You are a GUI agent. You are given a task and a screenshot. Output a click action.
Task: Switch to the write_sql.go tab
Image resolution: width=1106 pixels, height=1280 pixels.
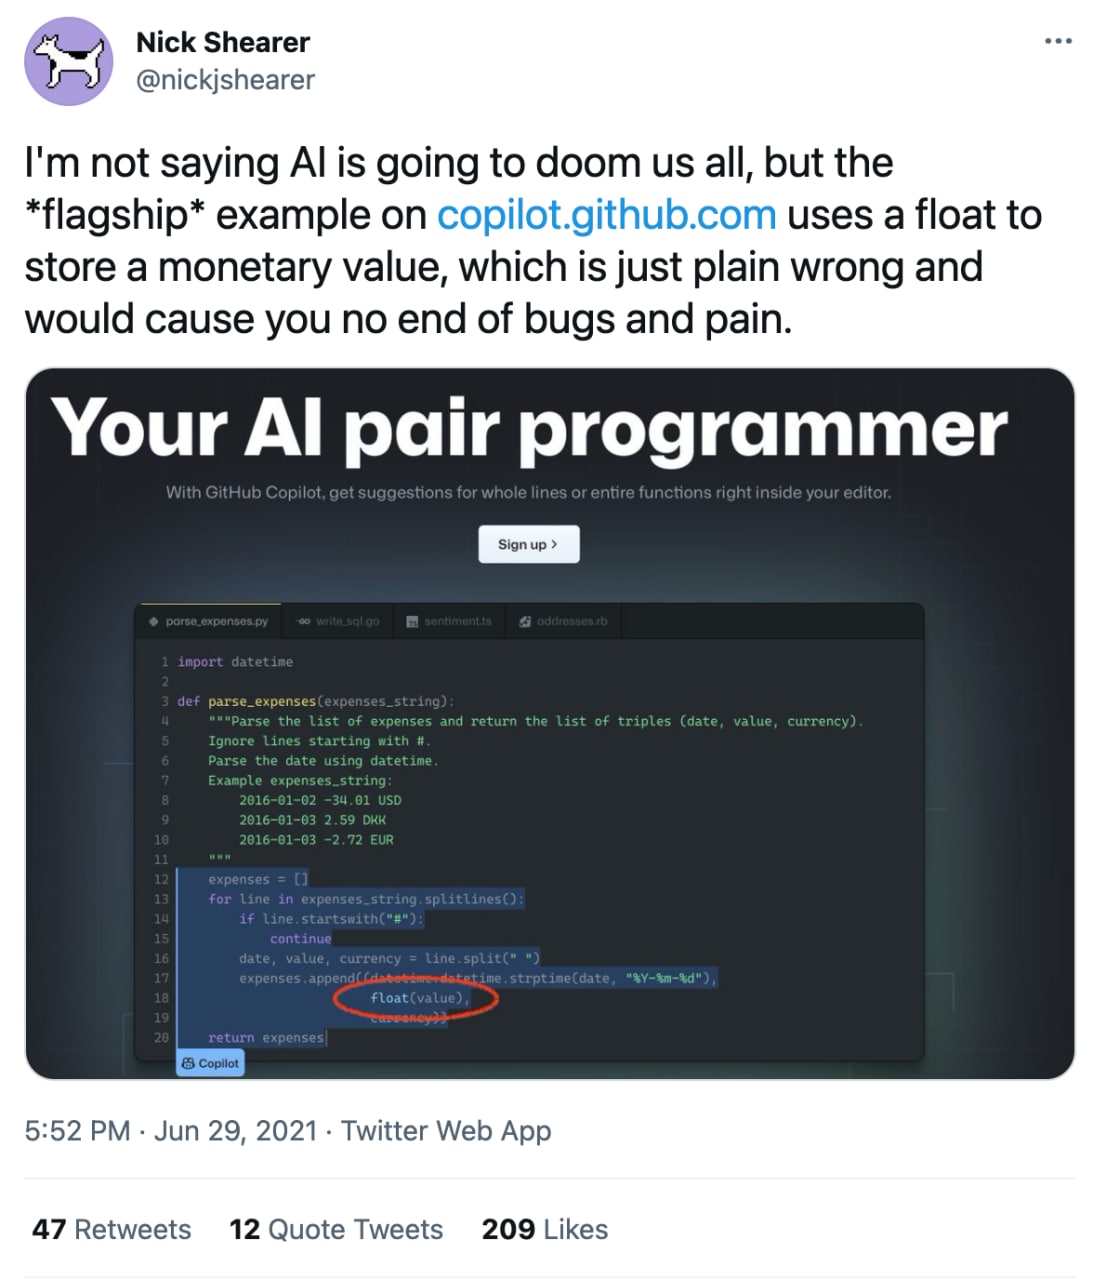click(338, 621)
